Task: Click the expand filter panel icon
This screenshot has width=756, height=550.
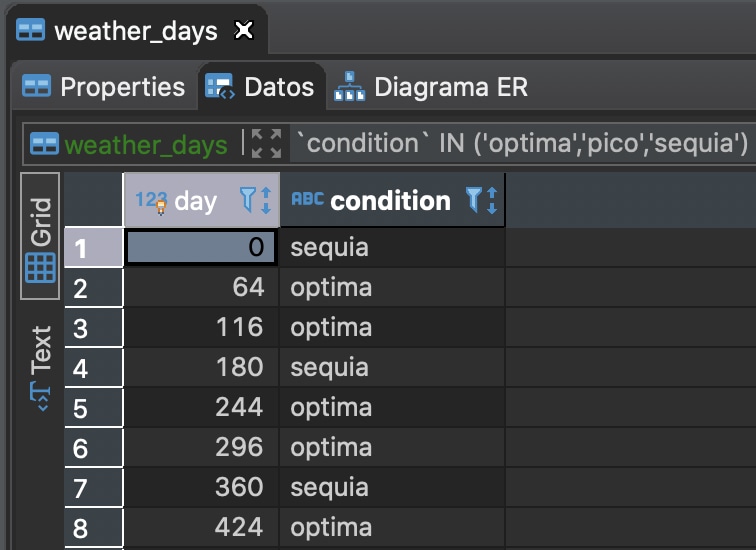Action: point(266,144)
